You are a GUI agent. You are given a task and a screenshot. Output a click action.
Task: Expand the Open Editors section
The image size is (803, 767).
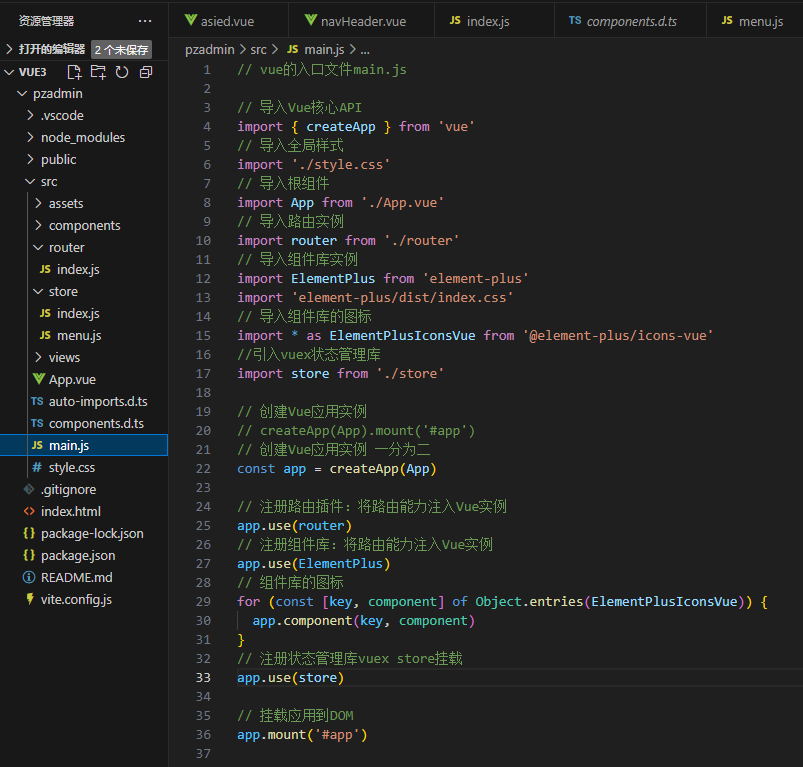click(9, 49)
